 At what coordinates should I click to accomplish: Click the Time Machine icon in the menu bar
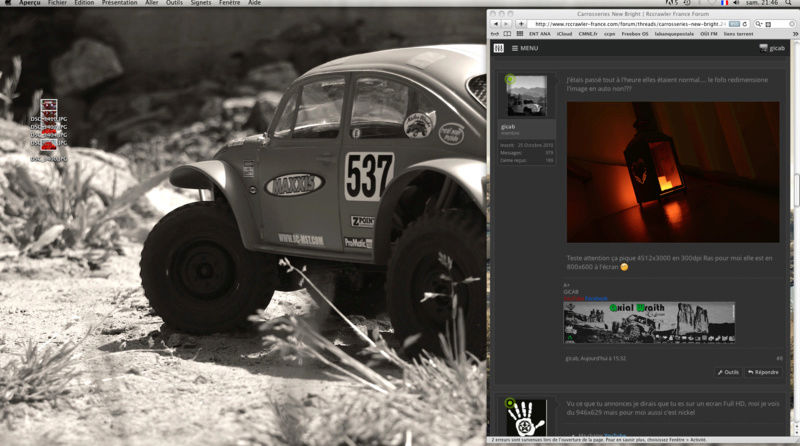pos(687,3)
